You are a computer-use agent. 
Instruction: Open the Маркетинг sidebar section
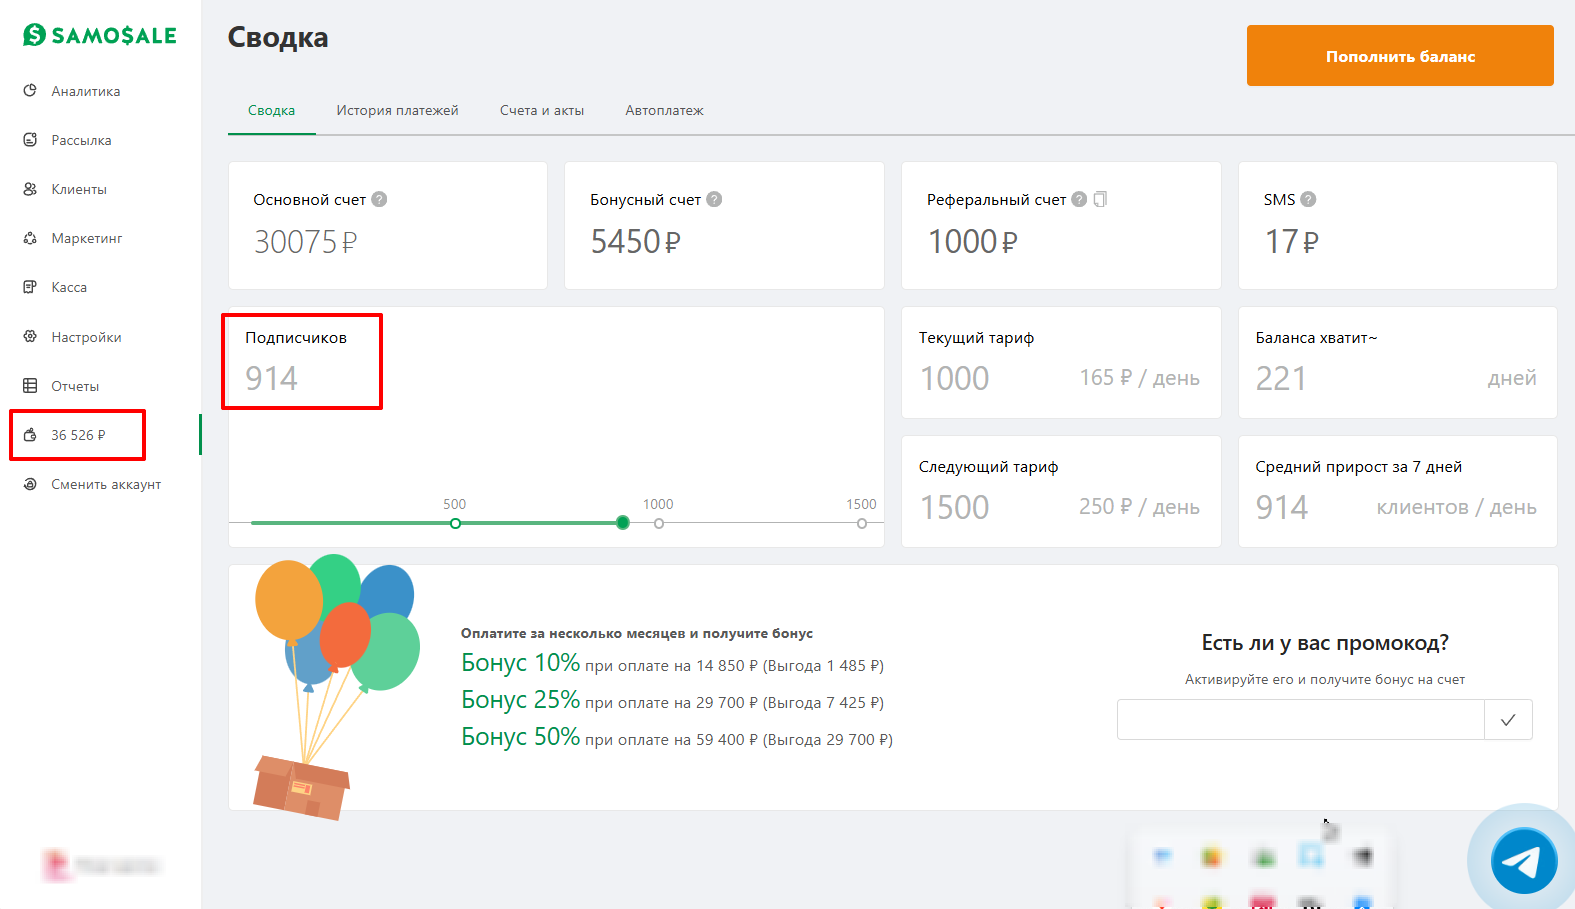coord(86,238)
